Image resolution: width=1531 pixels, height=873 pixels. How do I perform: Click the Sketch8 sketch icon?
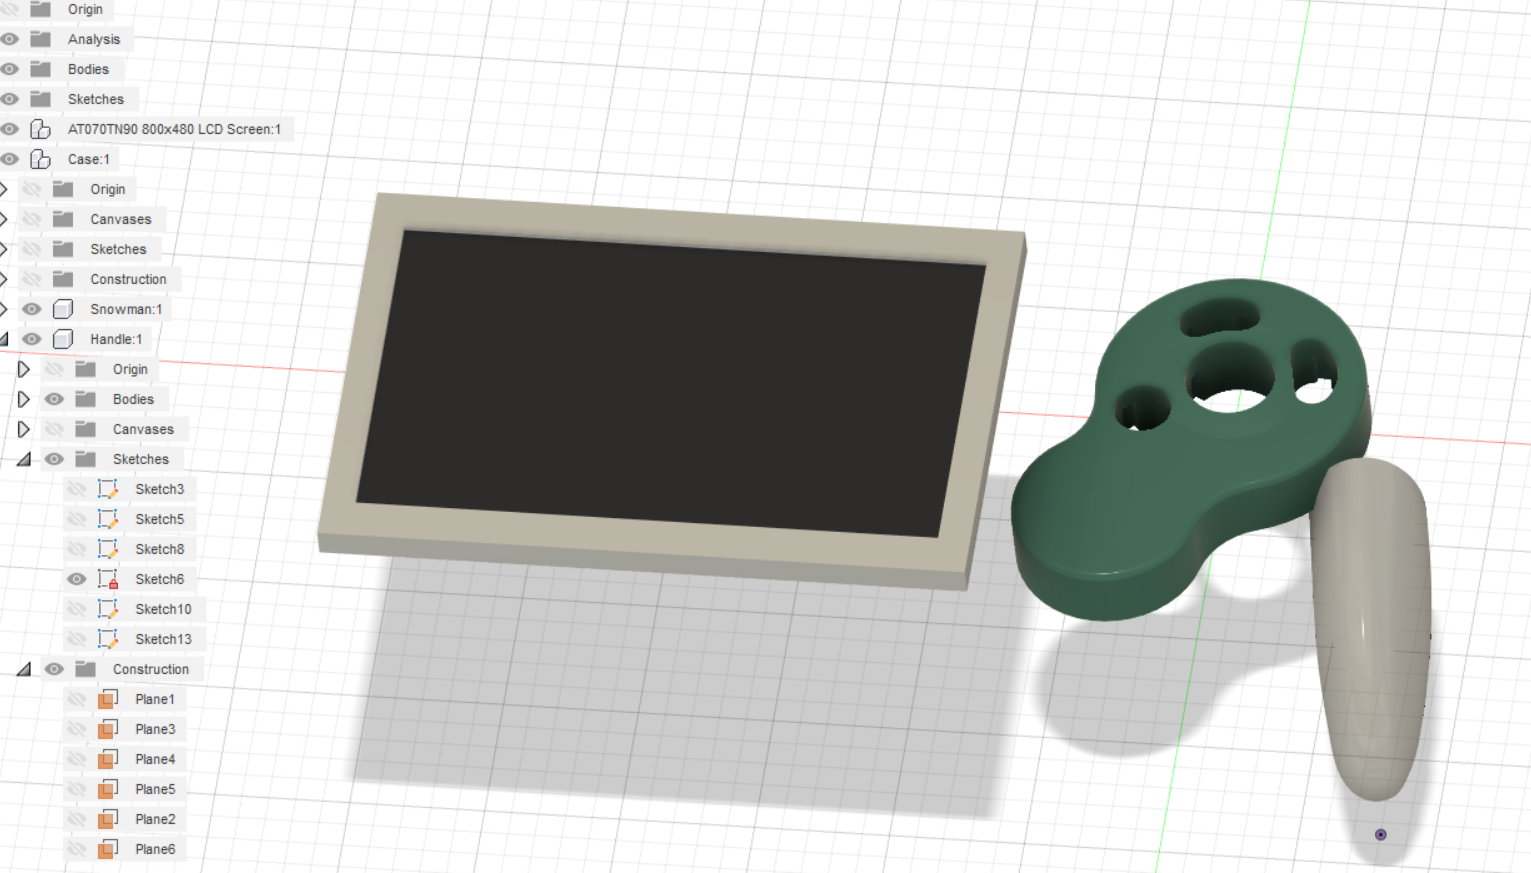point(108,549)
